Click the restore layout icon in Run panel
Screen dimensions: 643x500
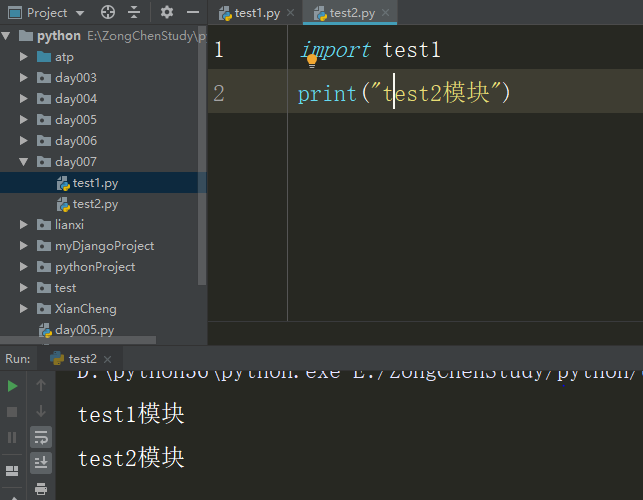[12, 469]
